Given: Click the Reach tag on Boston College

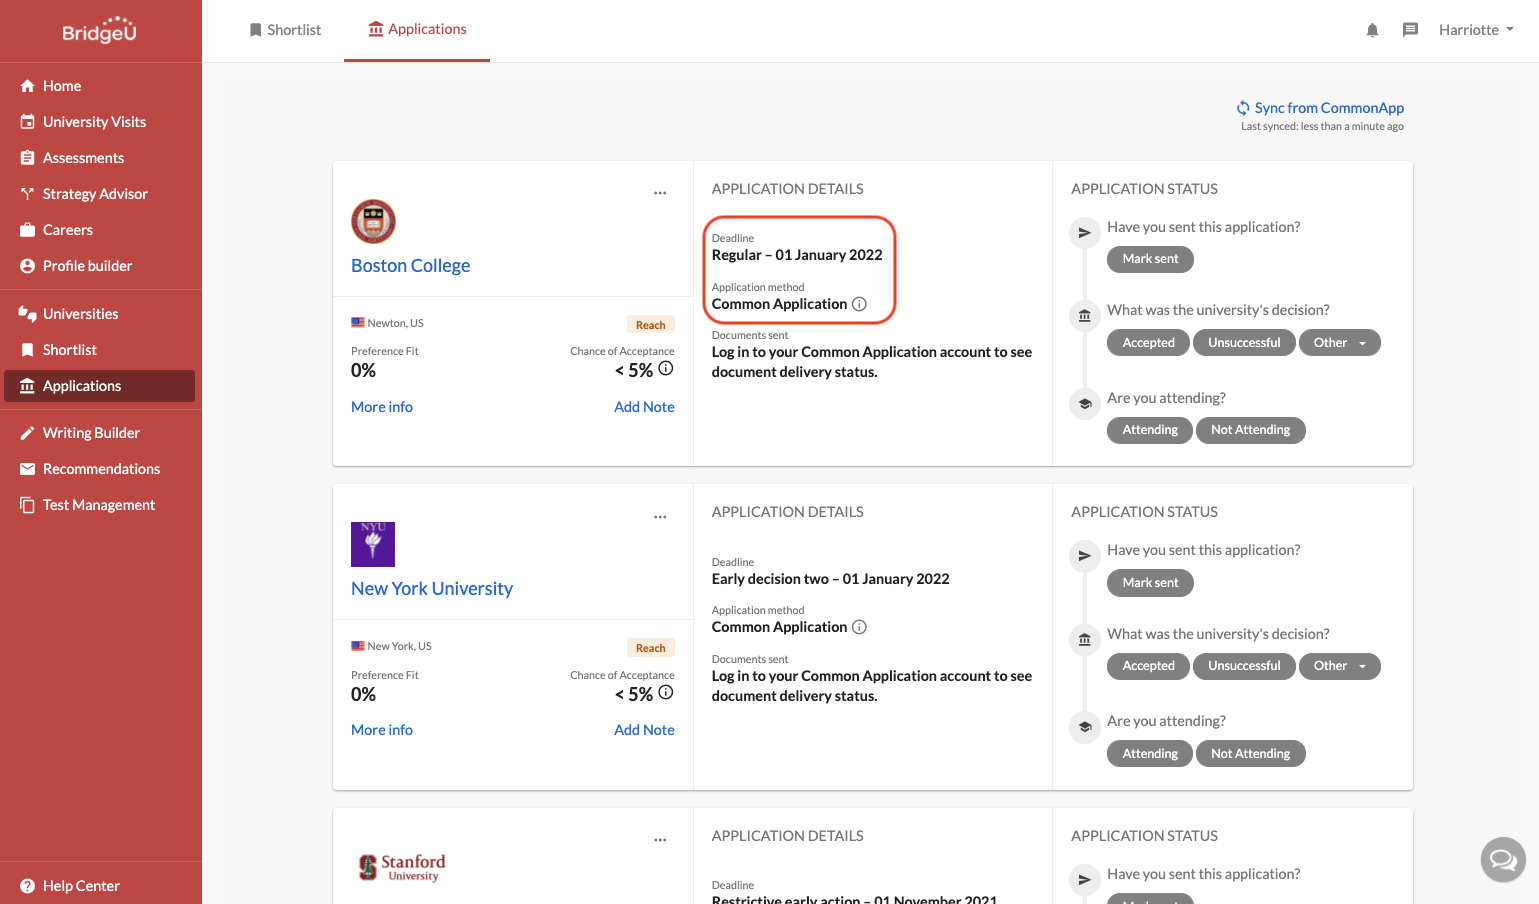Looking at the screenshot, I should click(x=650, y=325).
